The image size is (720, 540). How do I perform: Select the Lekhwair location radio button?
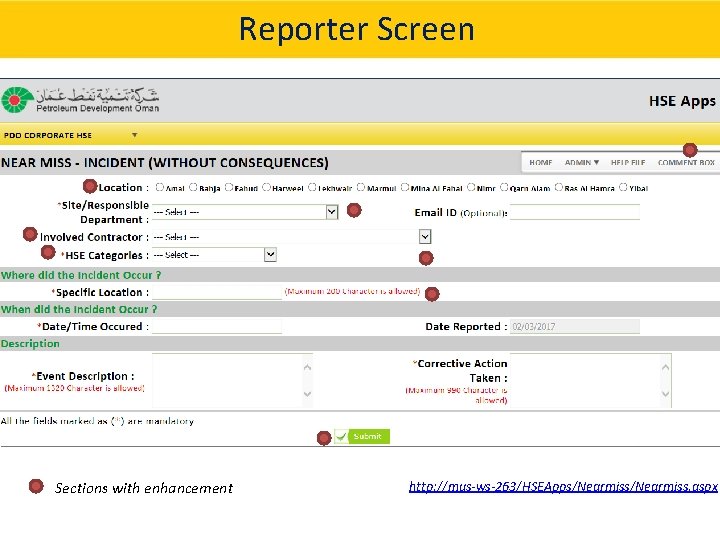click(312, 187)
